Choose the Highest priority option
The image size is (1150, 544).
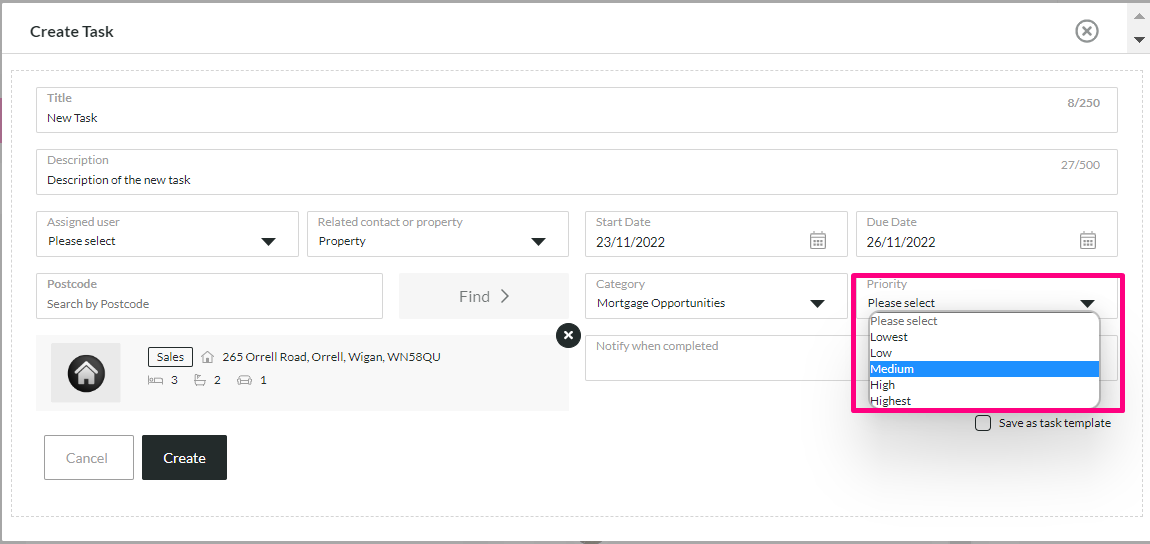click(984, 400)
